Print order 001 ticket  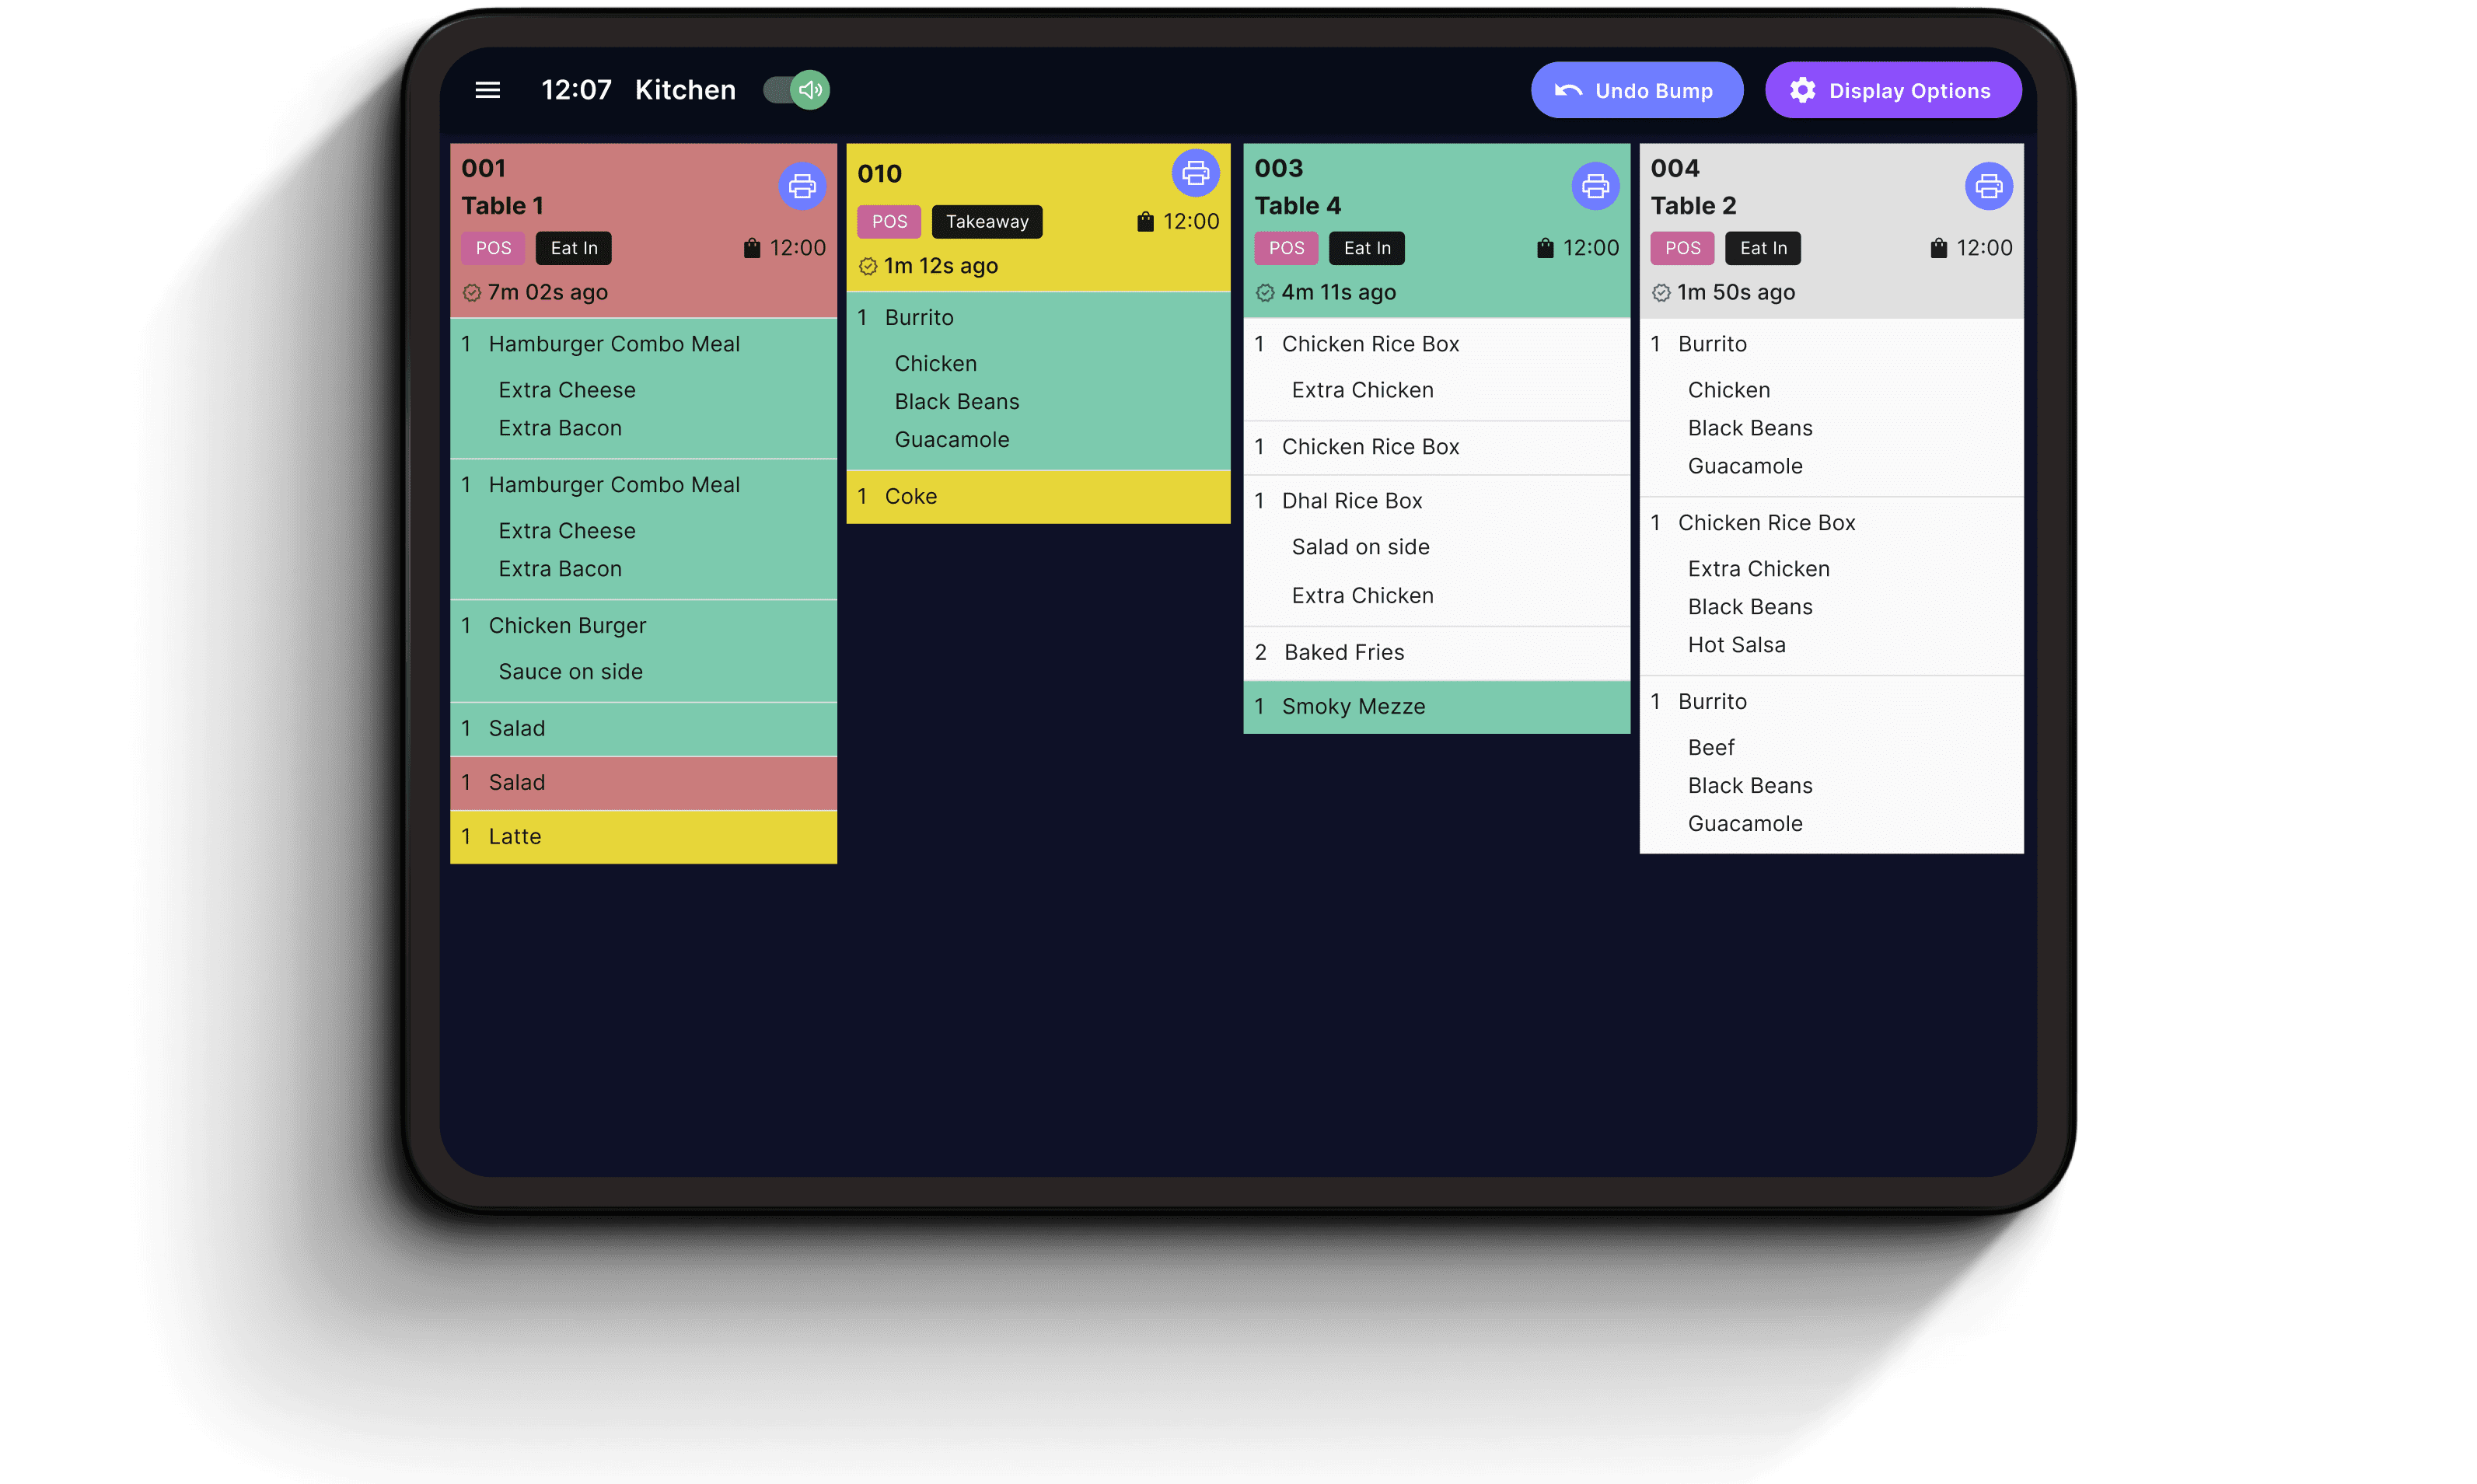(801, 186)
